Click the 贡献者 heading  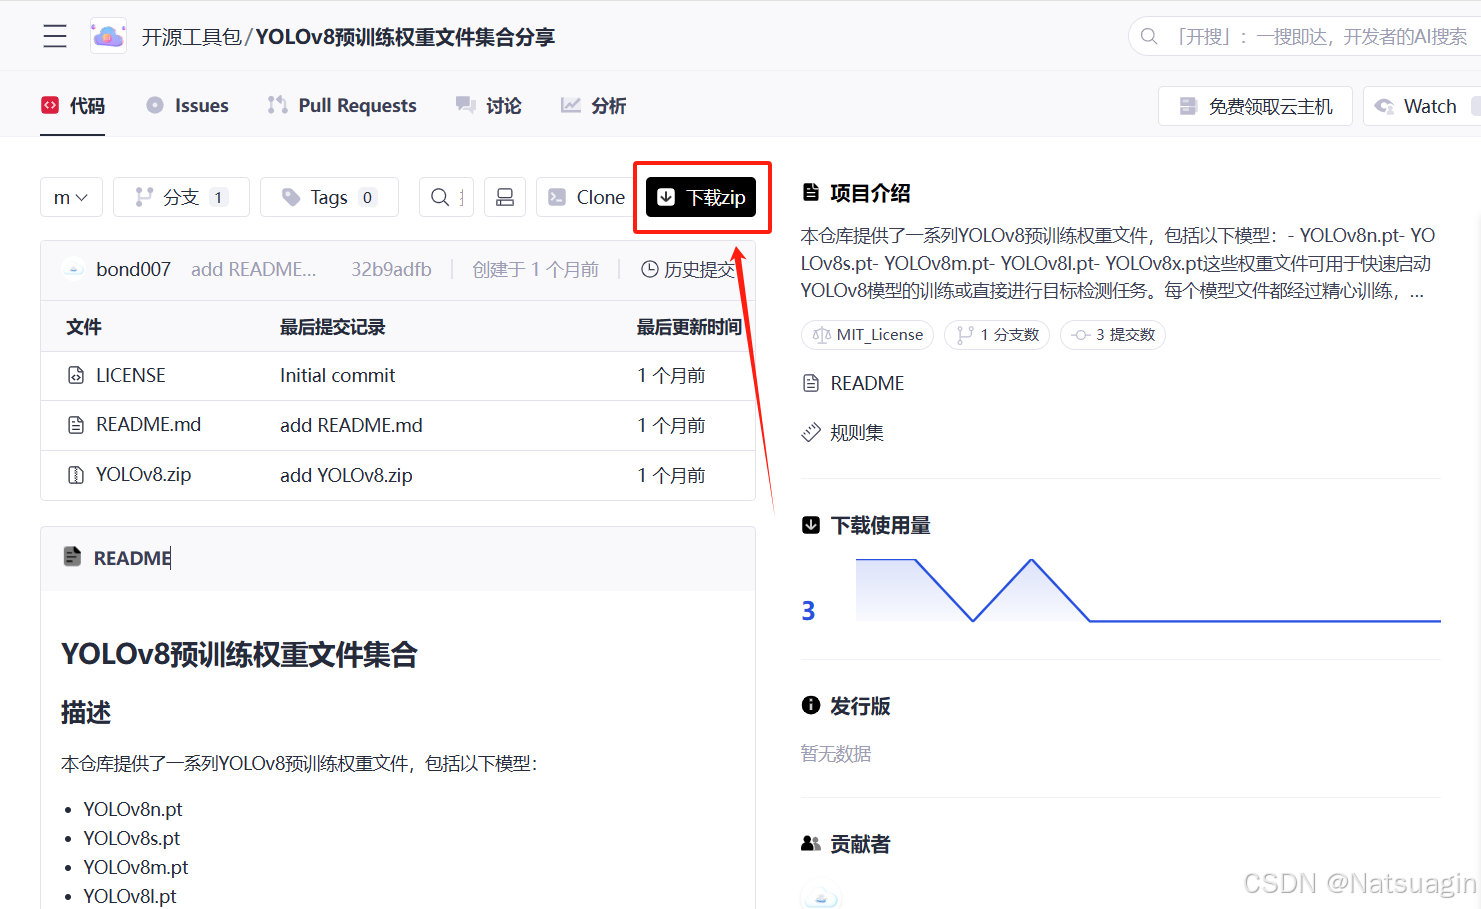click(x=860, y=844)
